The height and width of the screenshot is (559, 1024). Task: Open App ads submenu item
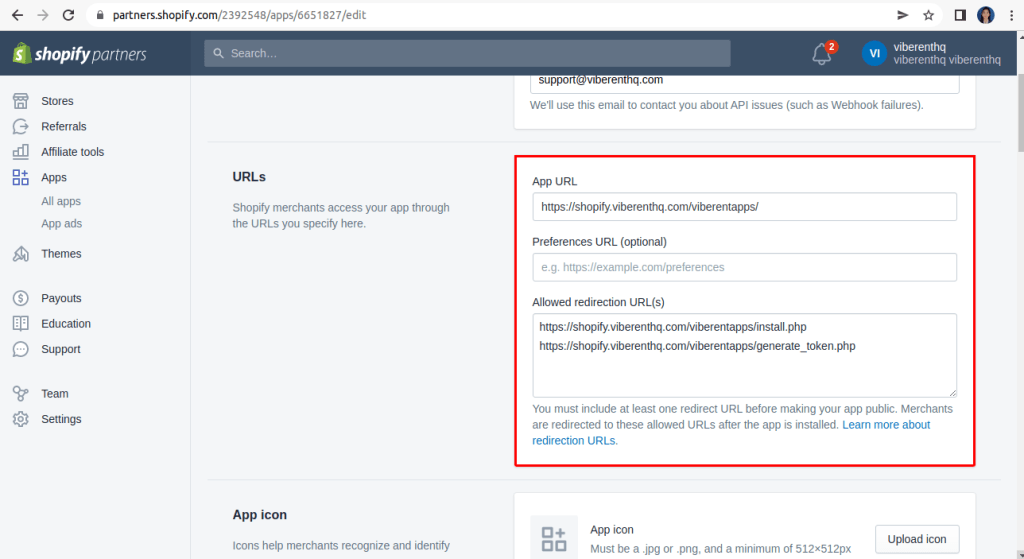[61, 224]
